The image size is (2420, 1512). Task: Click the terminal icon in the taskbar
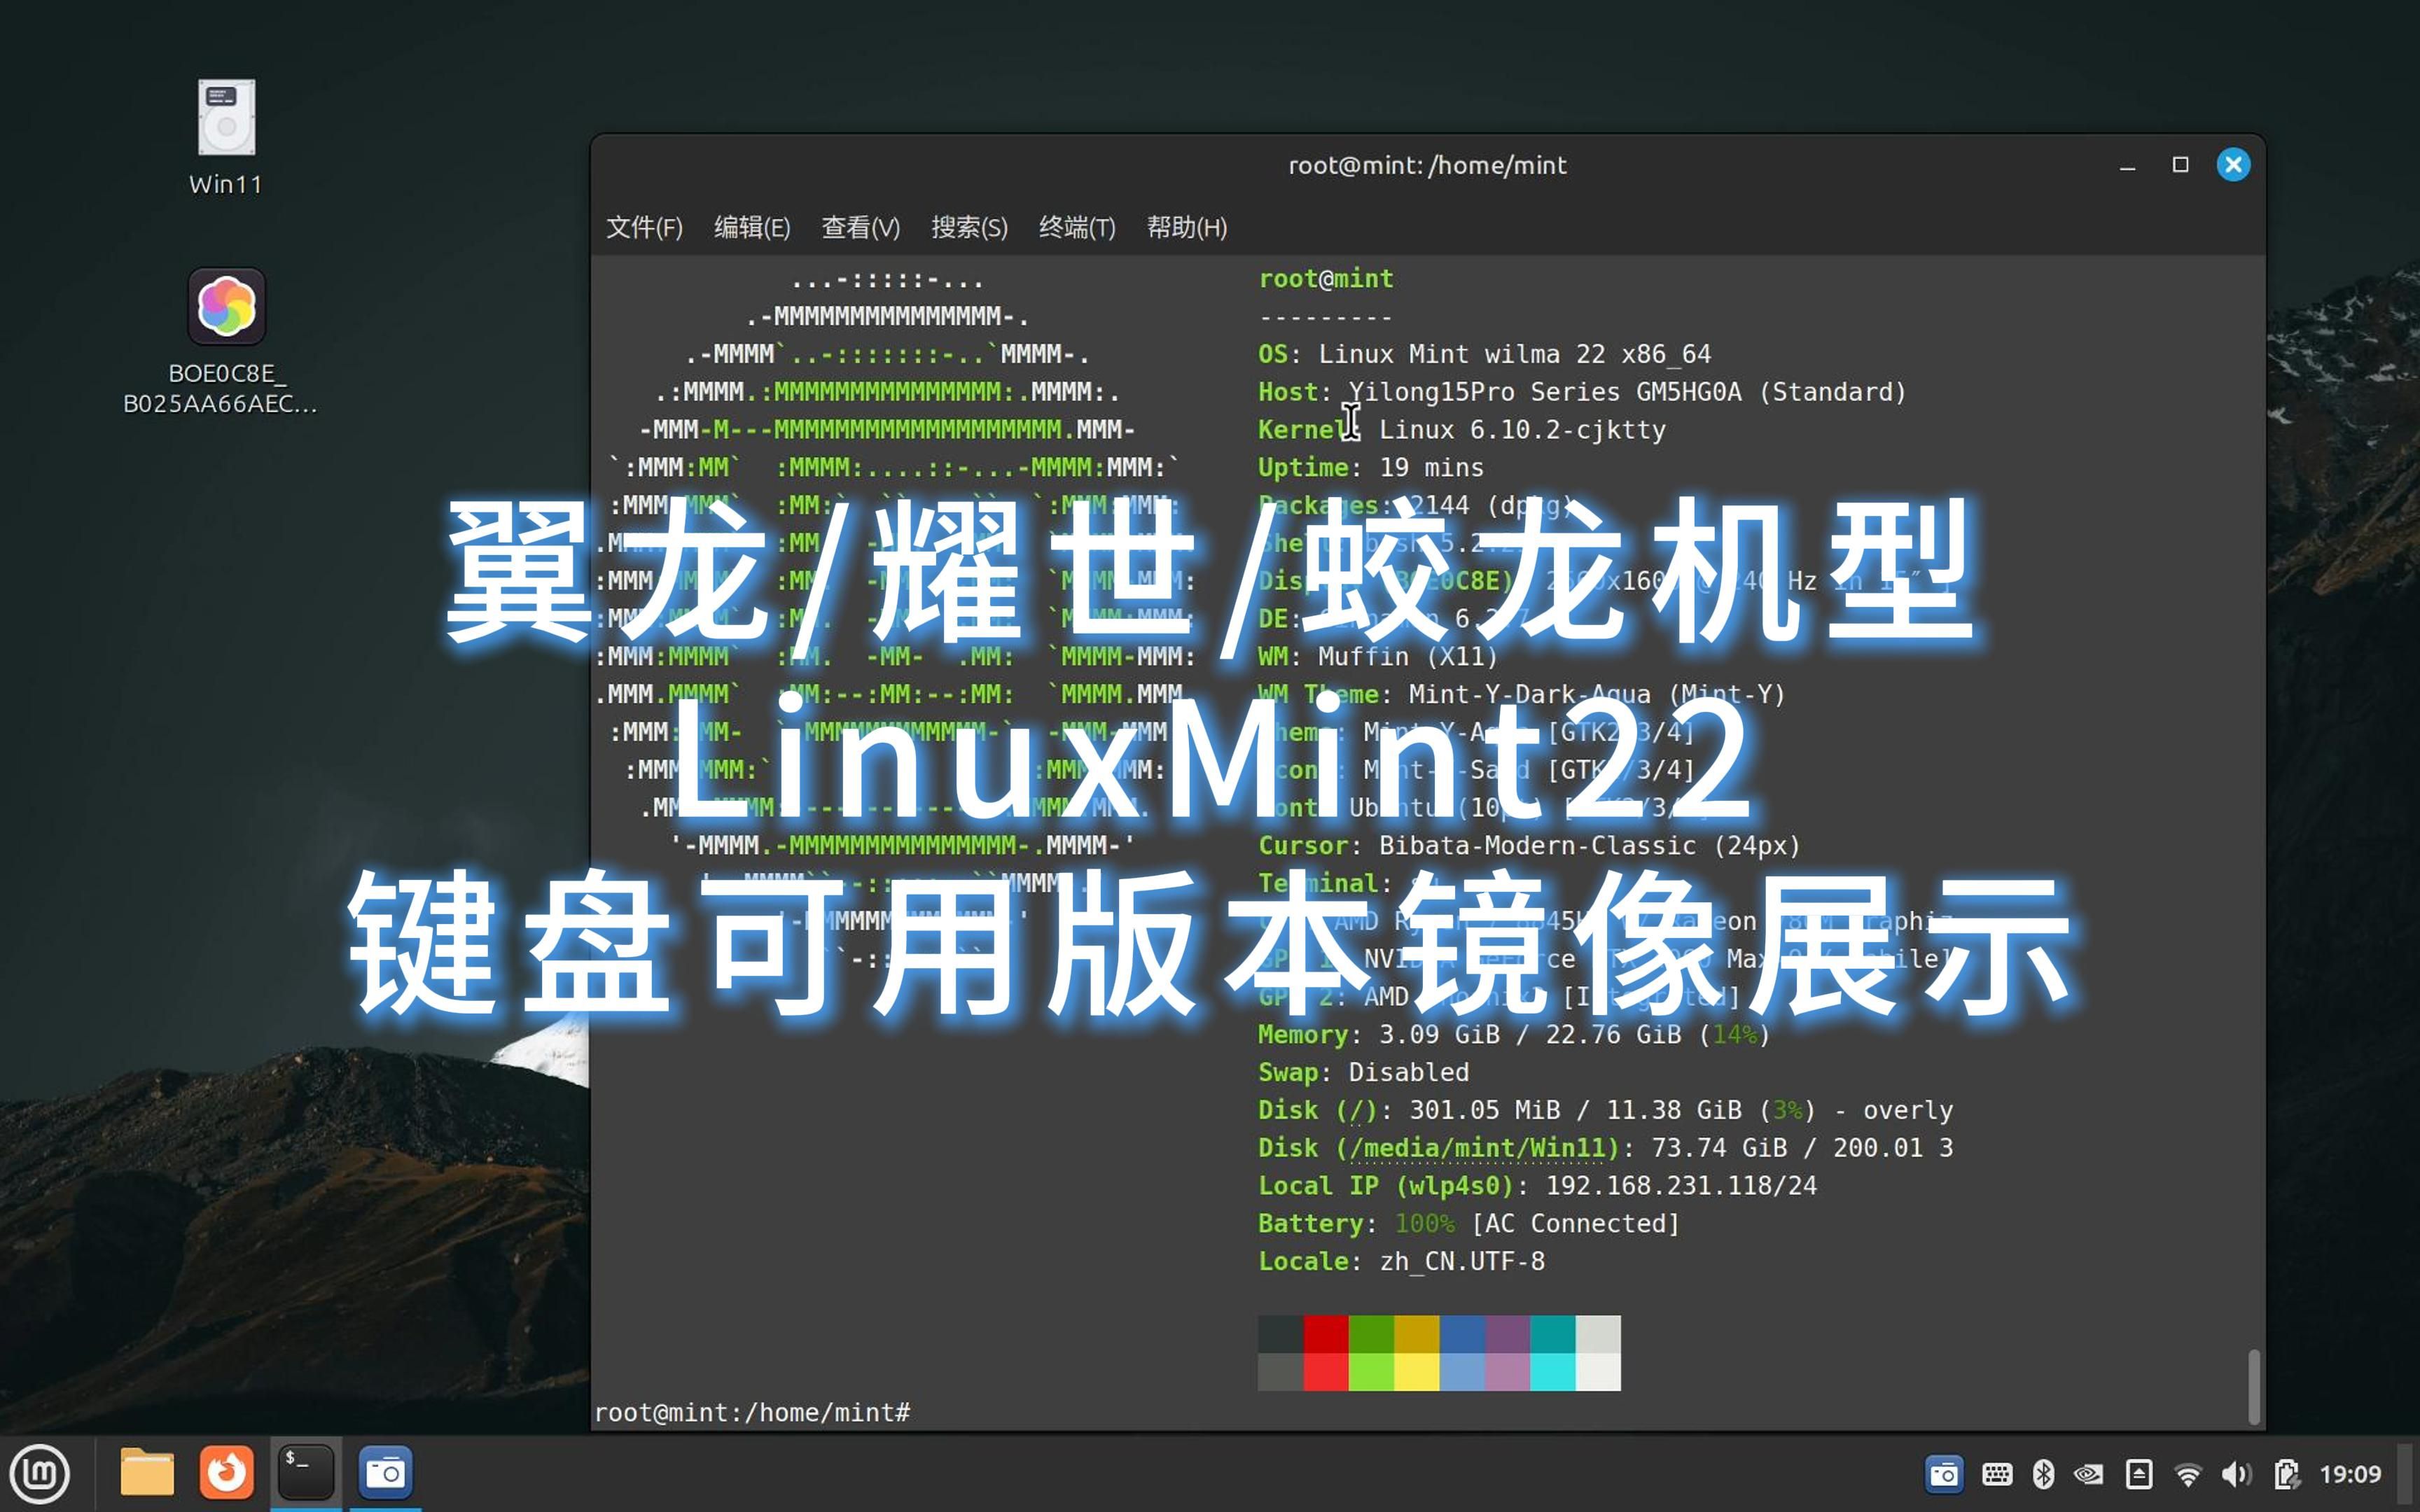[306, 1473]
